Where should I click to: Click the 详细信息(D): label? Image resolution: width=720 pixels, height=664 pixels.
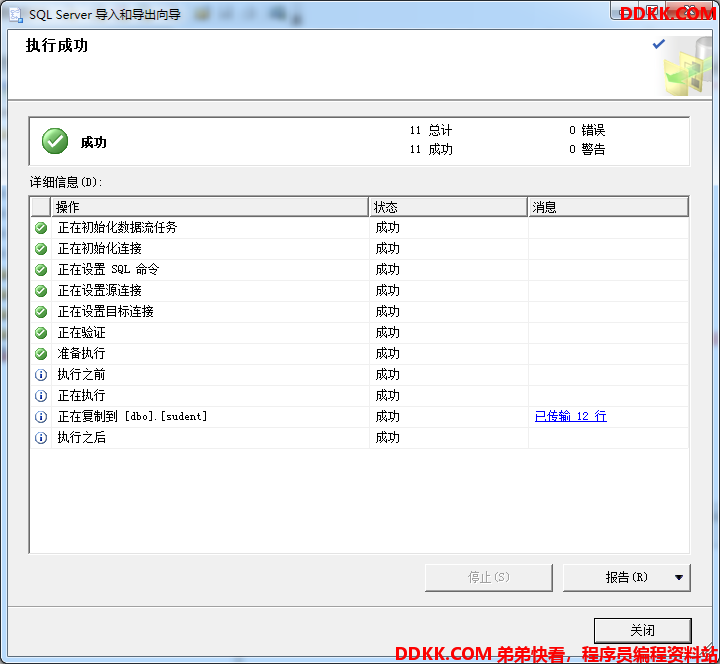66,182
